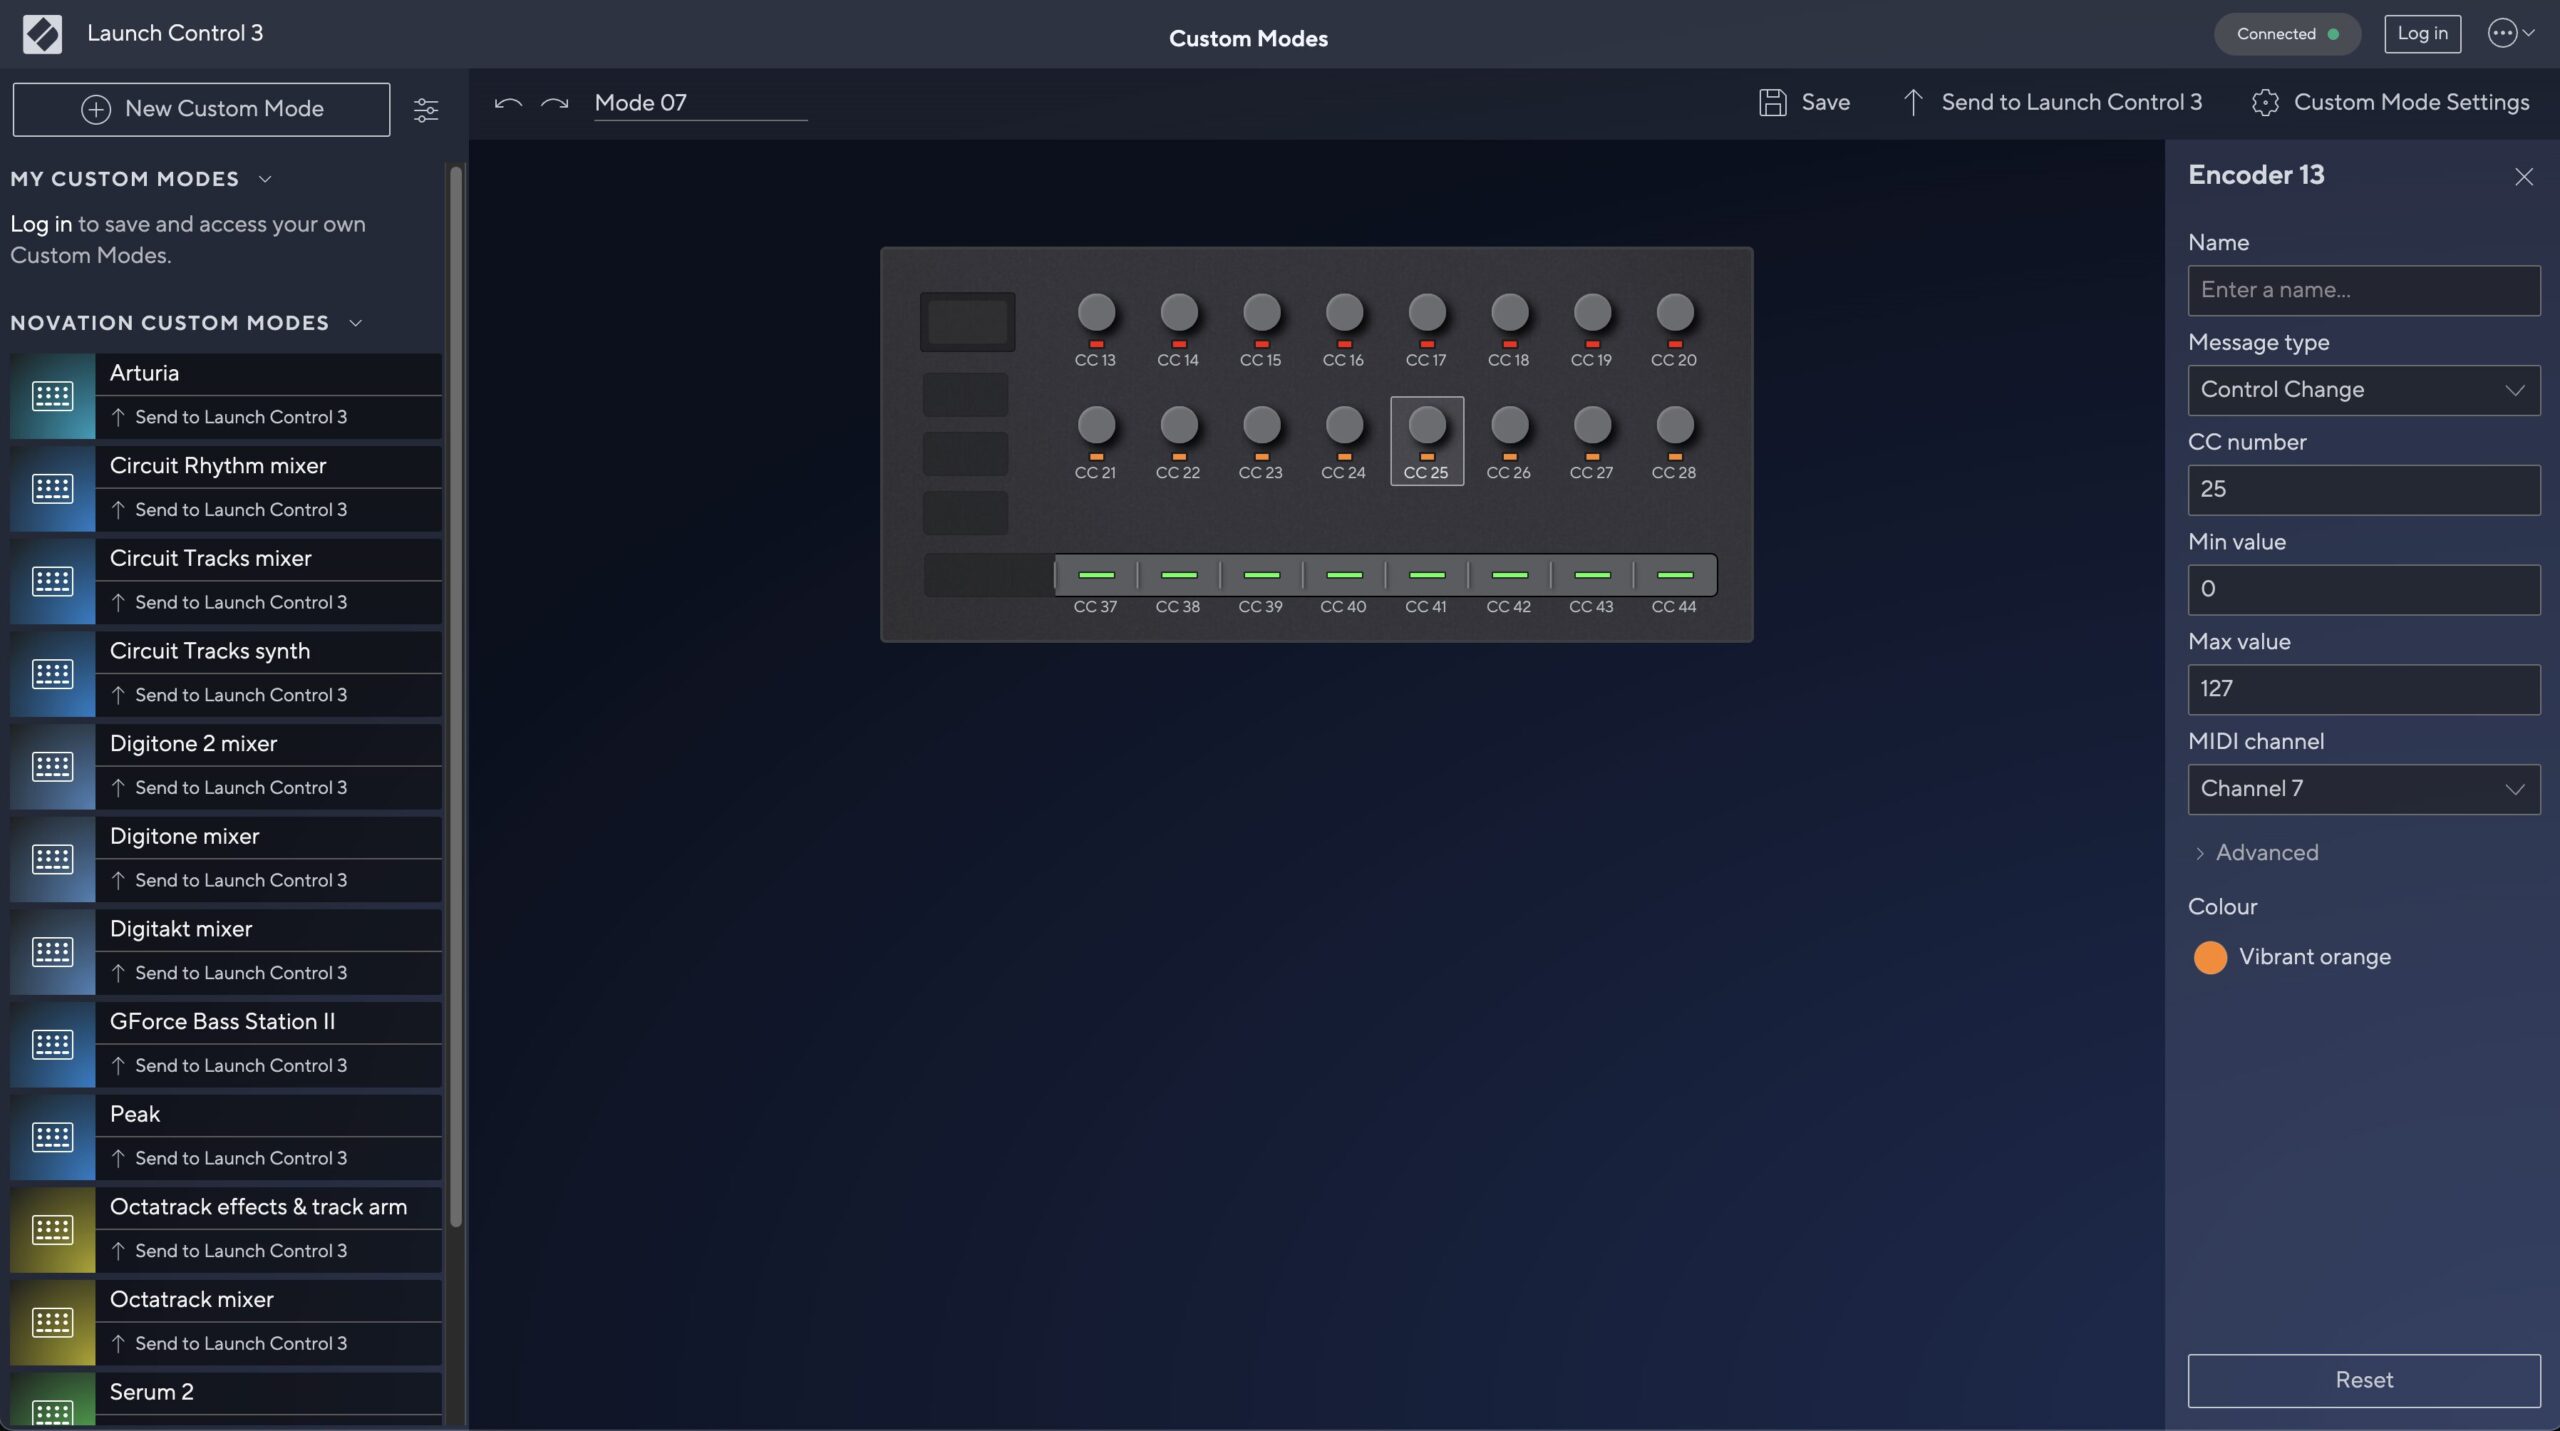Select the CC 28 encoder knob
This screenshot has height=1431, width=2560.
[x=1674, y=426]
